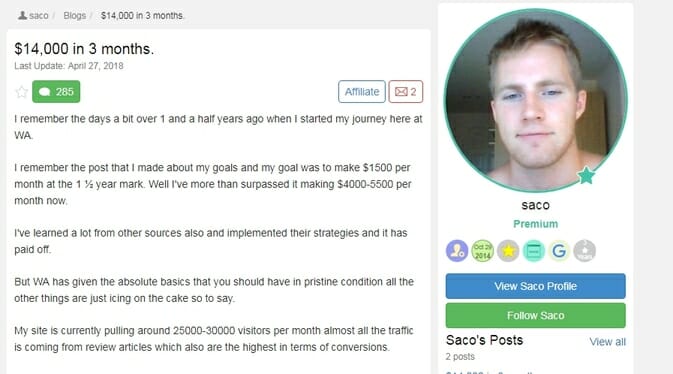Click the Follow Saco button

[536, 316]
